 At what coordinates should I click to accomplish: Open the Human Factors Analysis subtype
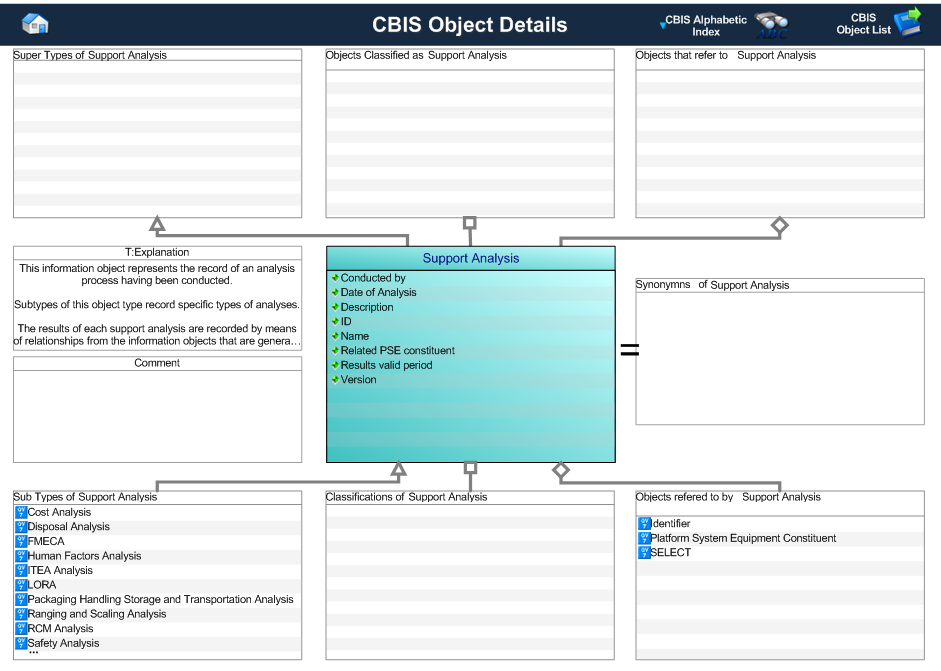[x=85, y=556]
